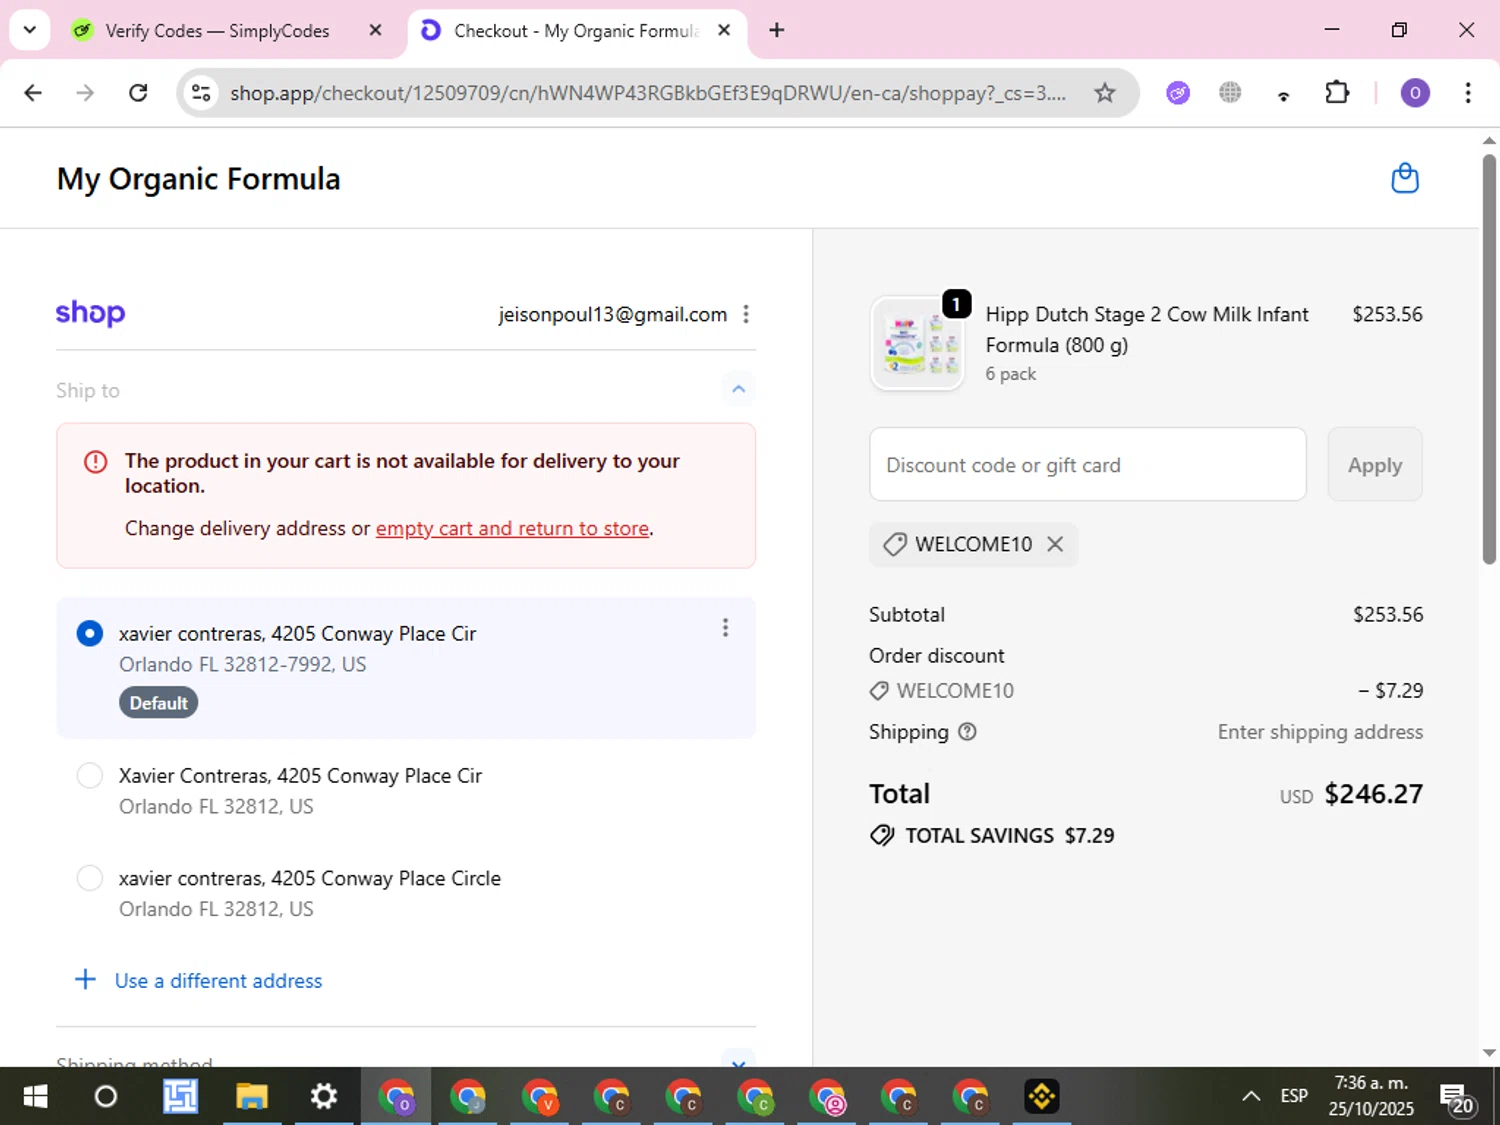This screenshot has width=1500, height=1125.
Task: Bookmark this page with the star icon
Action: point(1104,93)
